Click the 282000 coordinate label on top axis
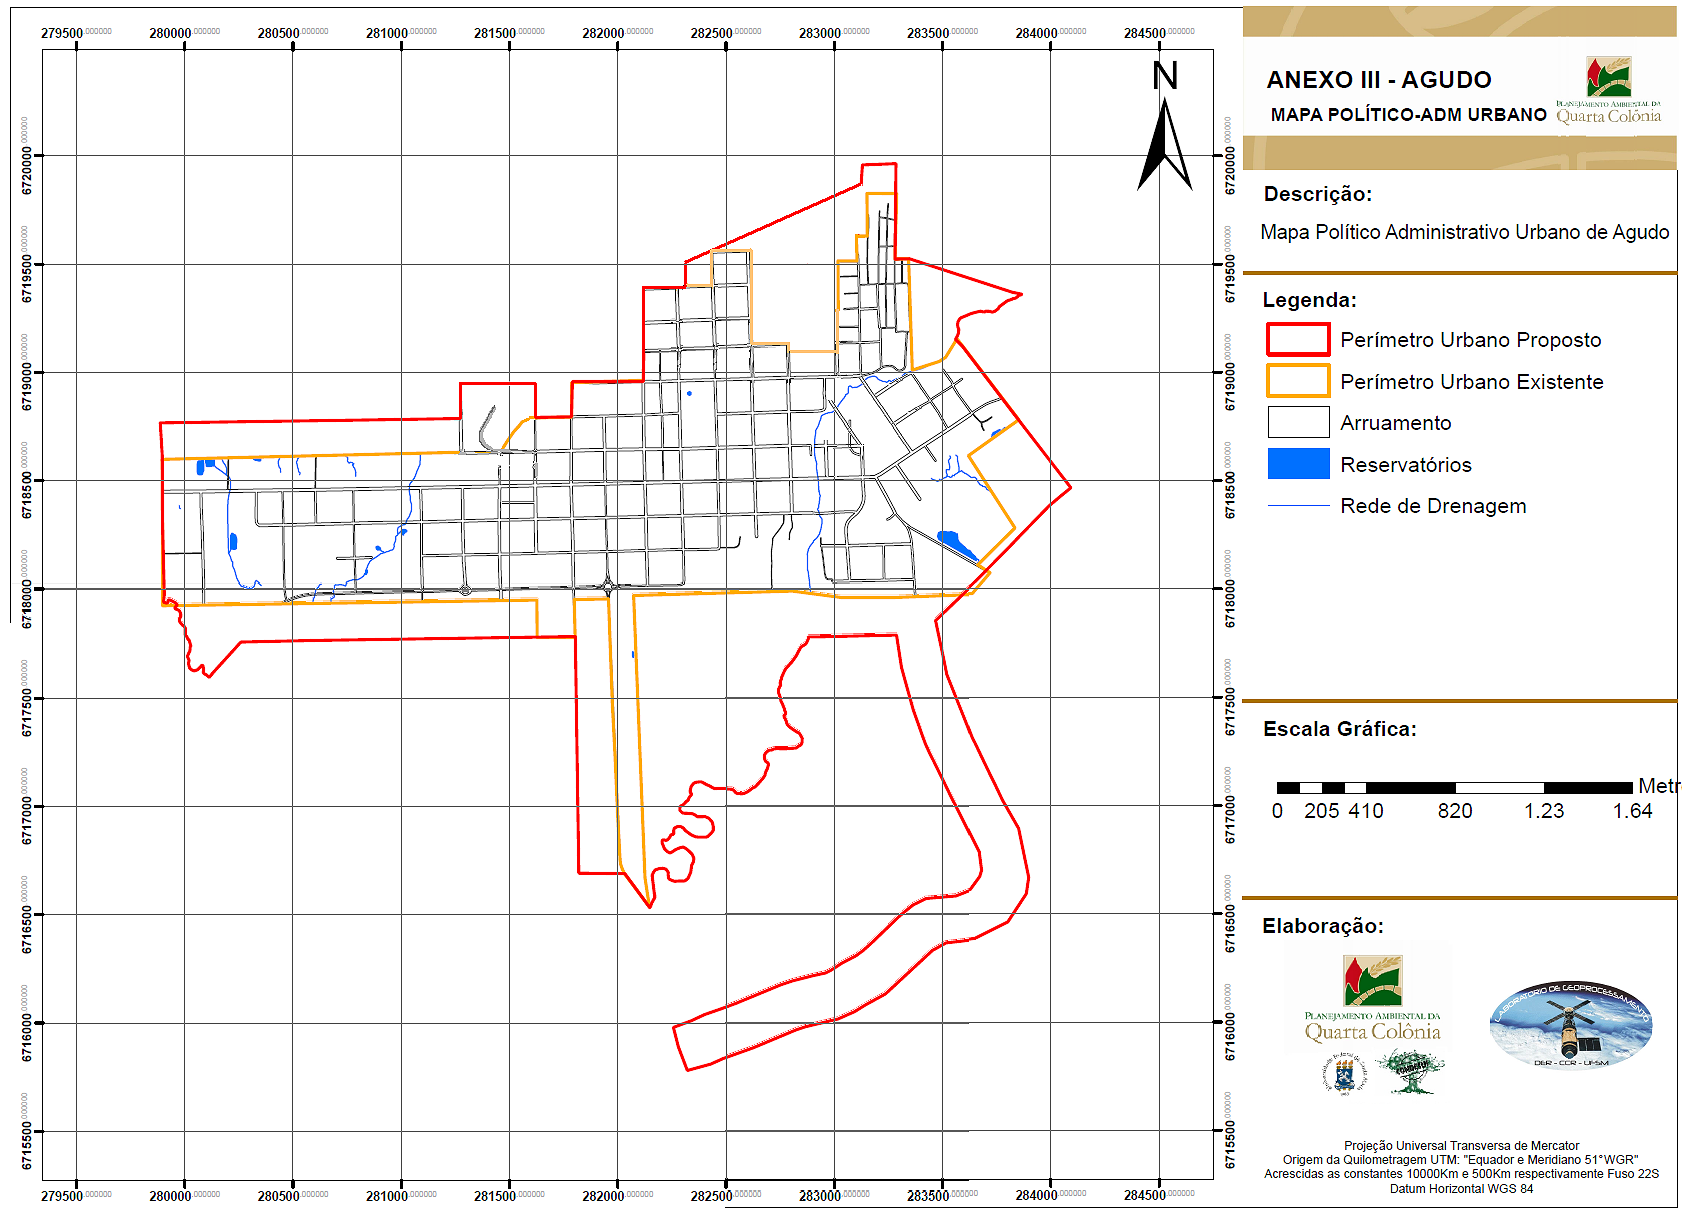 pos(604,33)
